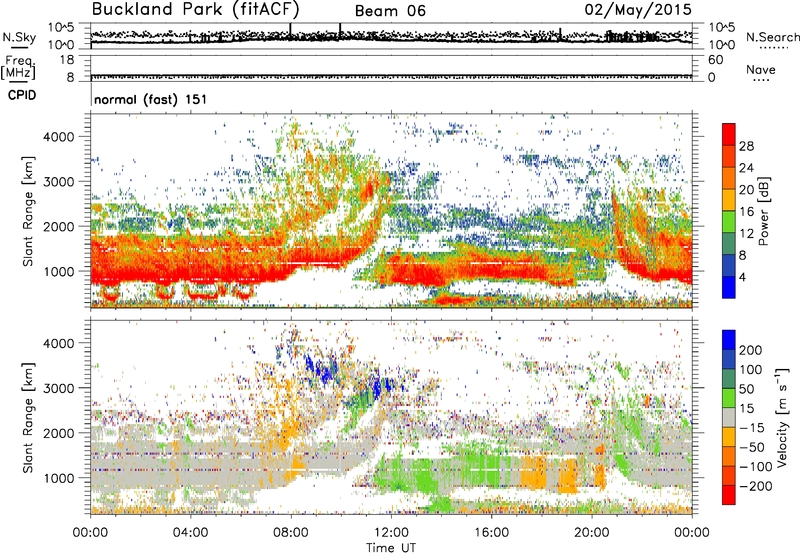
Task: Click the 2000 km tick on velocity panel
Action: pos(58,433)
